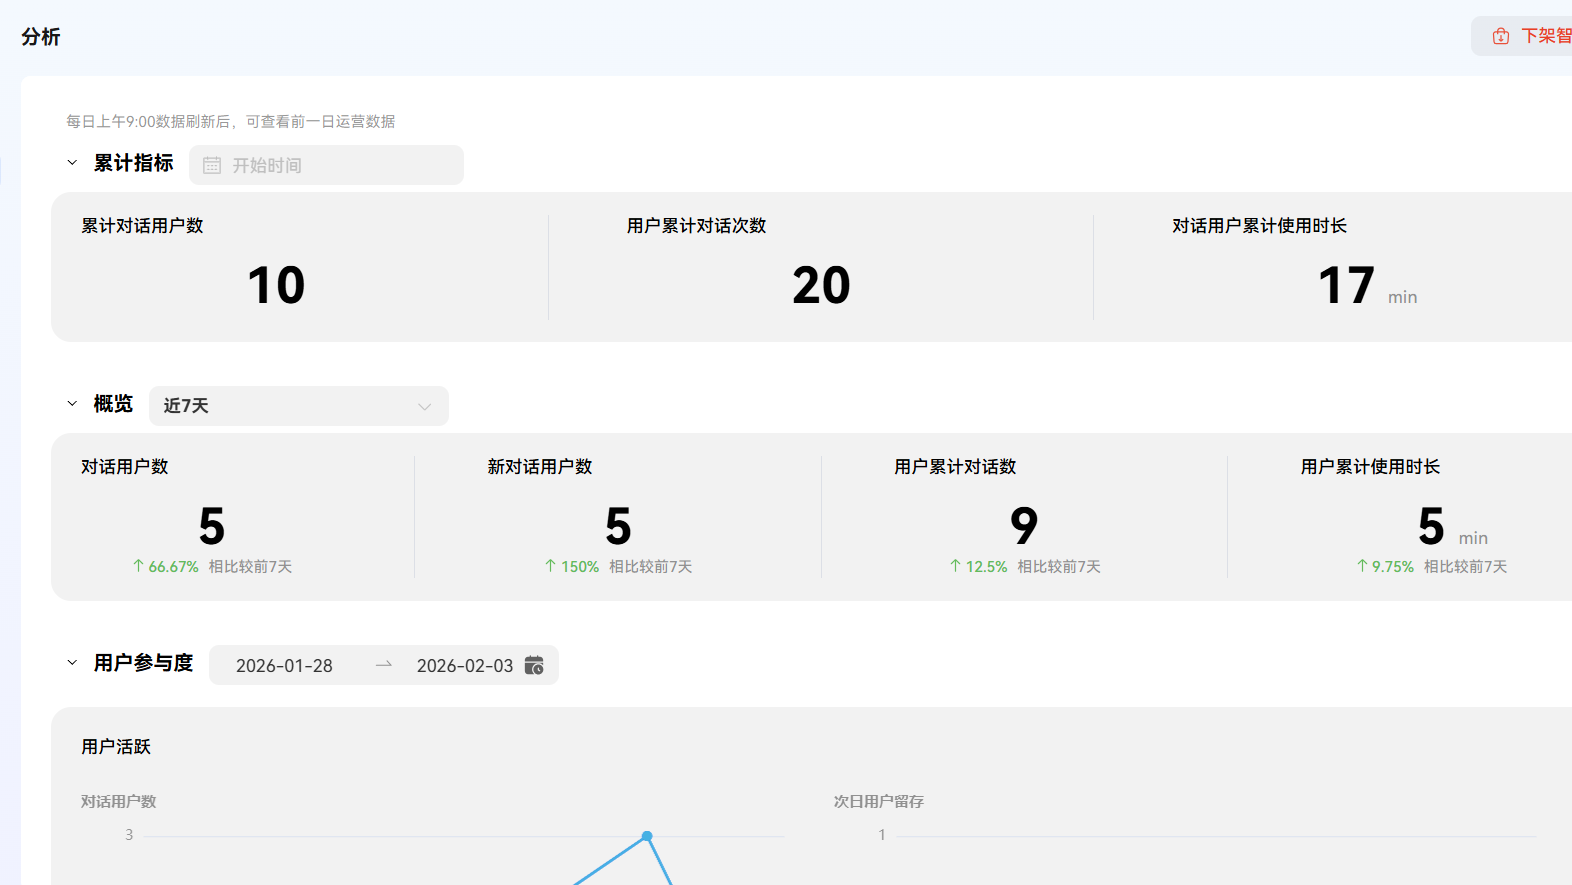1572x885 pixels.
Task: Set end date field showing 2026-02-03
Action: pos(464,666)
